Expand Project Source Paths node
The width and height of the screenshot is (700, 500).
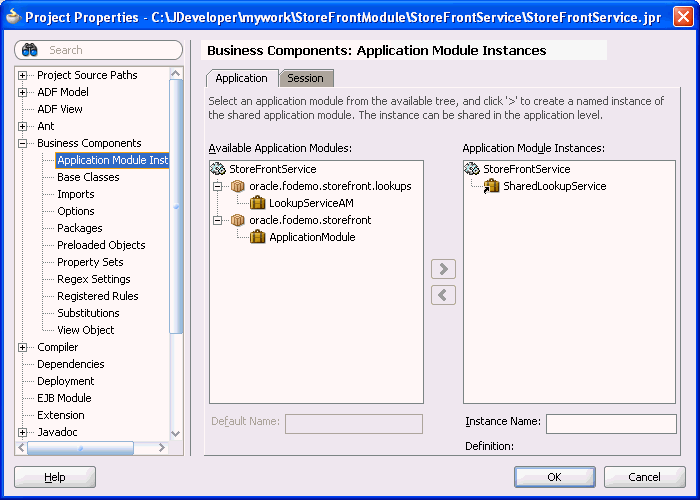click(x=22, y=75)
